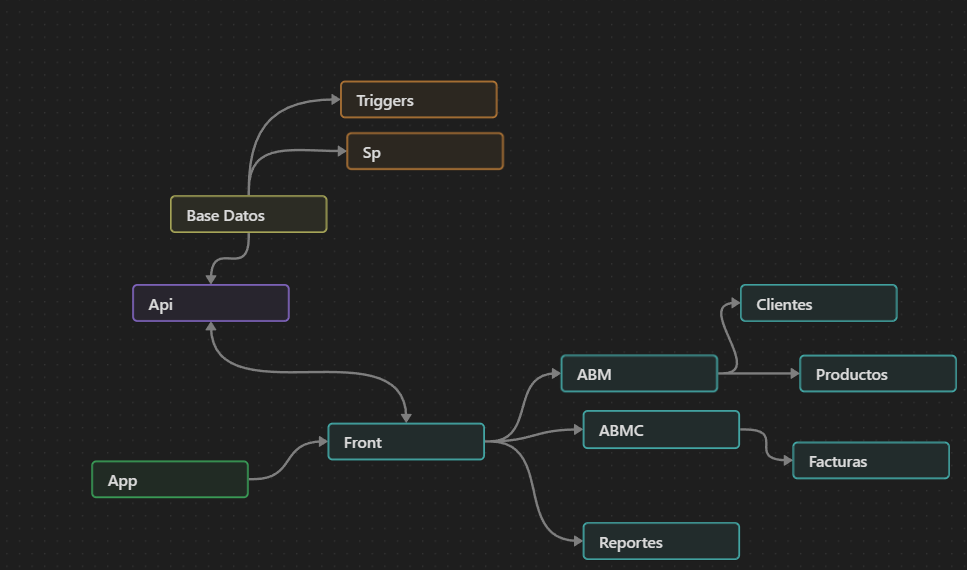
Task: Select the arrowhead entering the Triggers card
Action: coord(334,100)
